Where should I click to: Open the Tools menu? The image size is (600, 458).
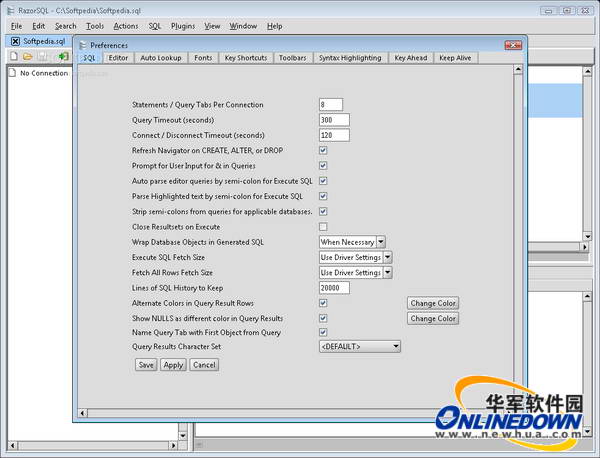point(95,26)
